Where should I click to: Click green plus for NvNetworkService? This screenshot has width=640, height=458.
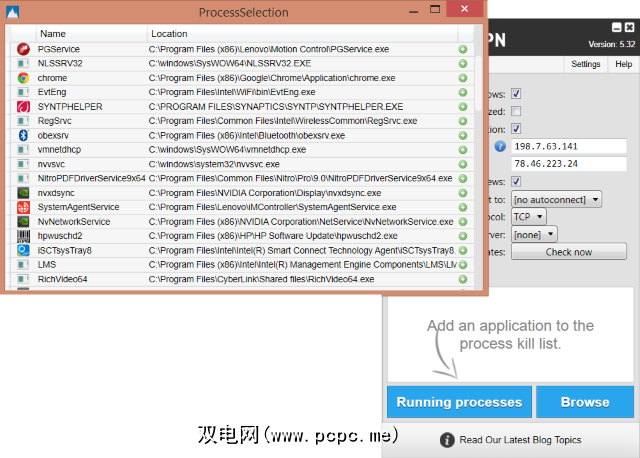click(x=462, y=222)
